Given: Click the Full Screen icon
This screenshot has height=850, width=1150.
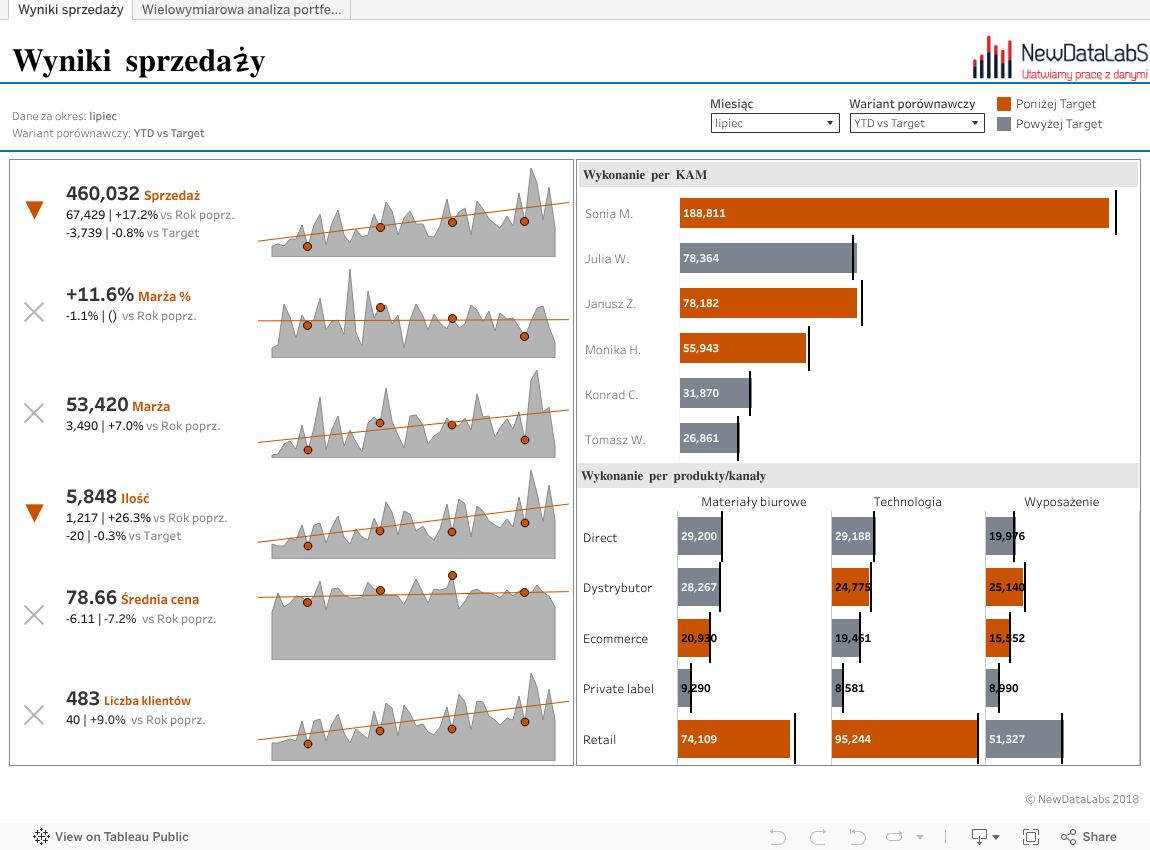Looking at the screenshot, I should [x=1031, y=837].
